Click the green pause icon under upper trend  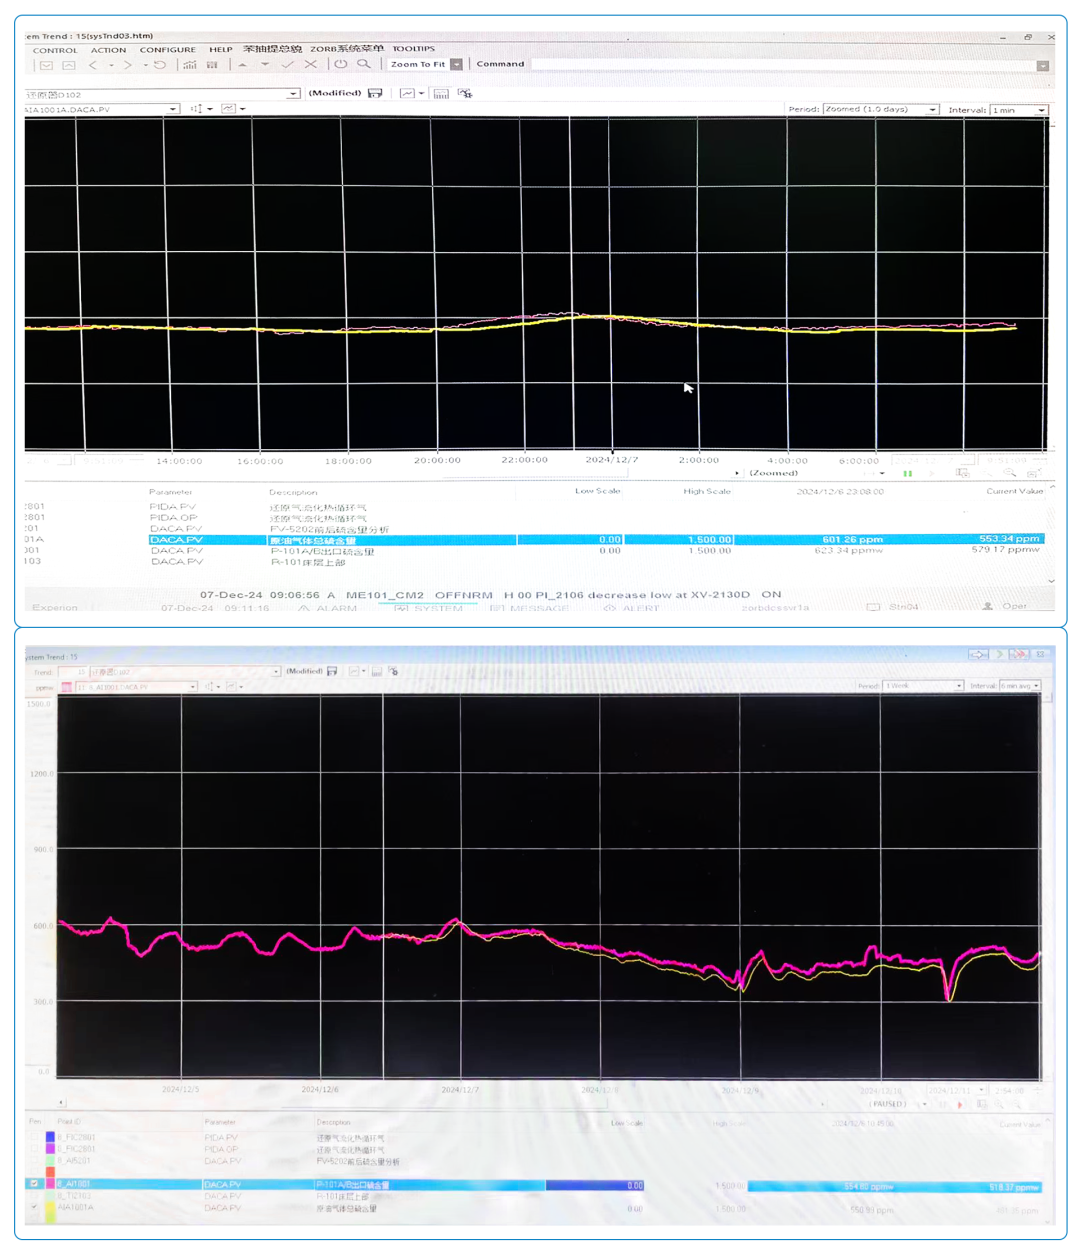pos(907,474)
